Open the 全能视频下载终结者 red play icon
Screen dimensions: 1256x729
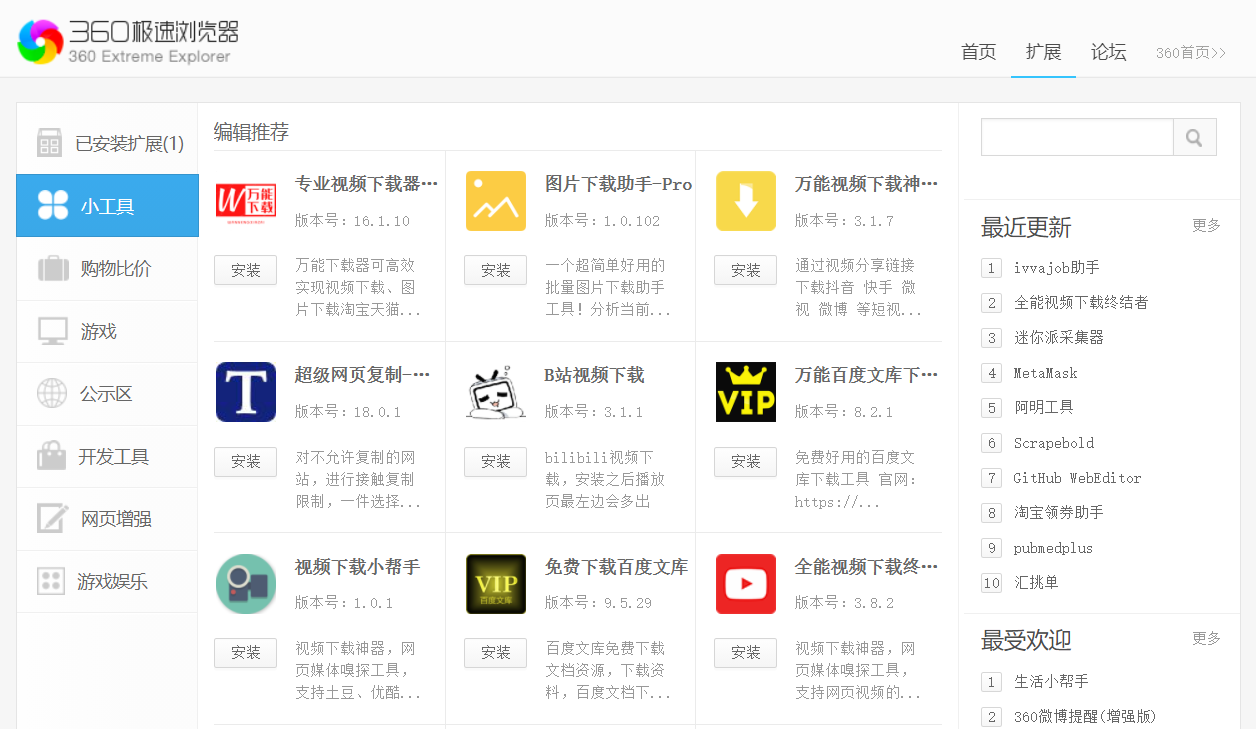click(746, 584)
